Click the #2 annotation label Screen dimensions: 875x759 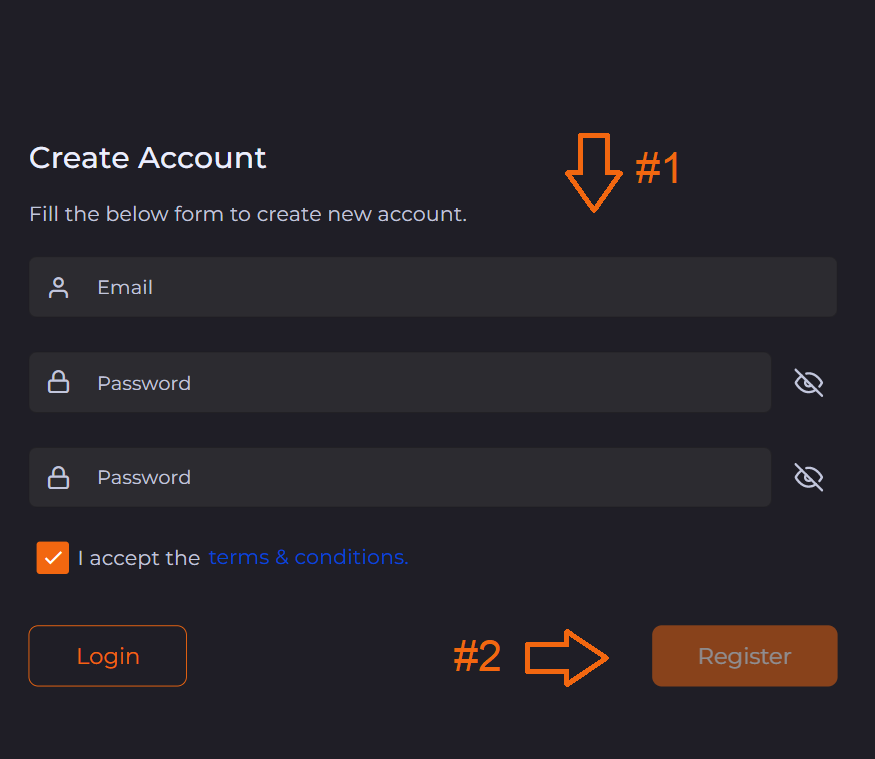tap(477, 657)
